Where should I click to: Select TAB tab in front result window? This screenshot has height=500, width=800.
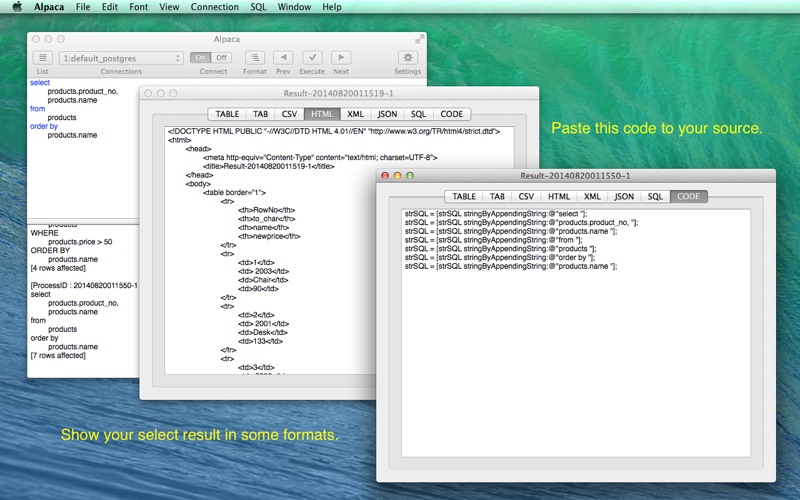tap(497, 196)
